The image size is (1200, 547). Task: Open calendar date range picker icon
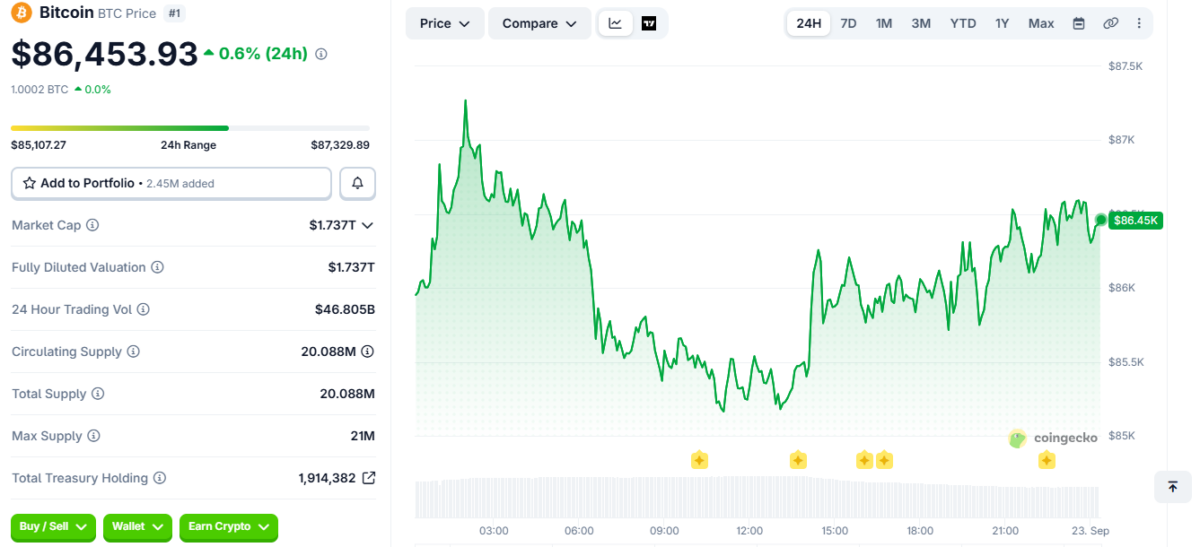[x=1079, y=23]
